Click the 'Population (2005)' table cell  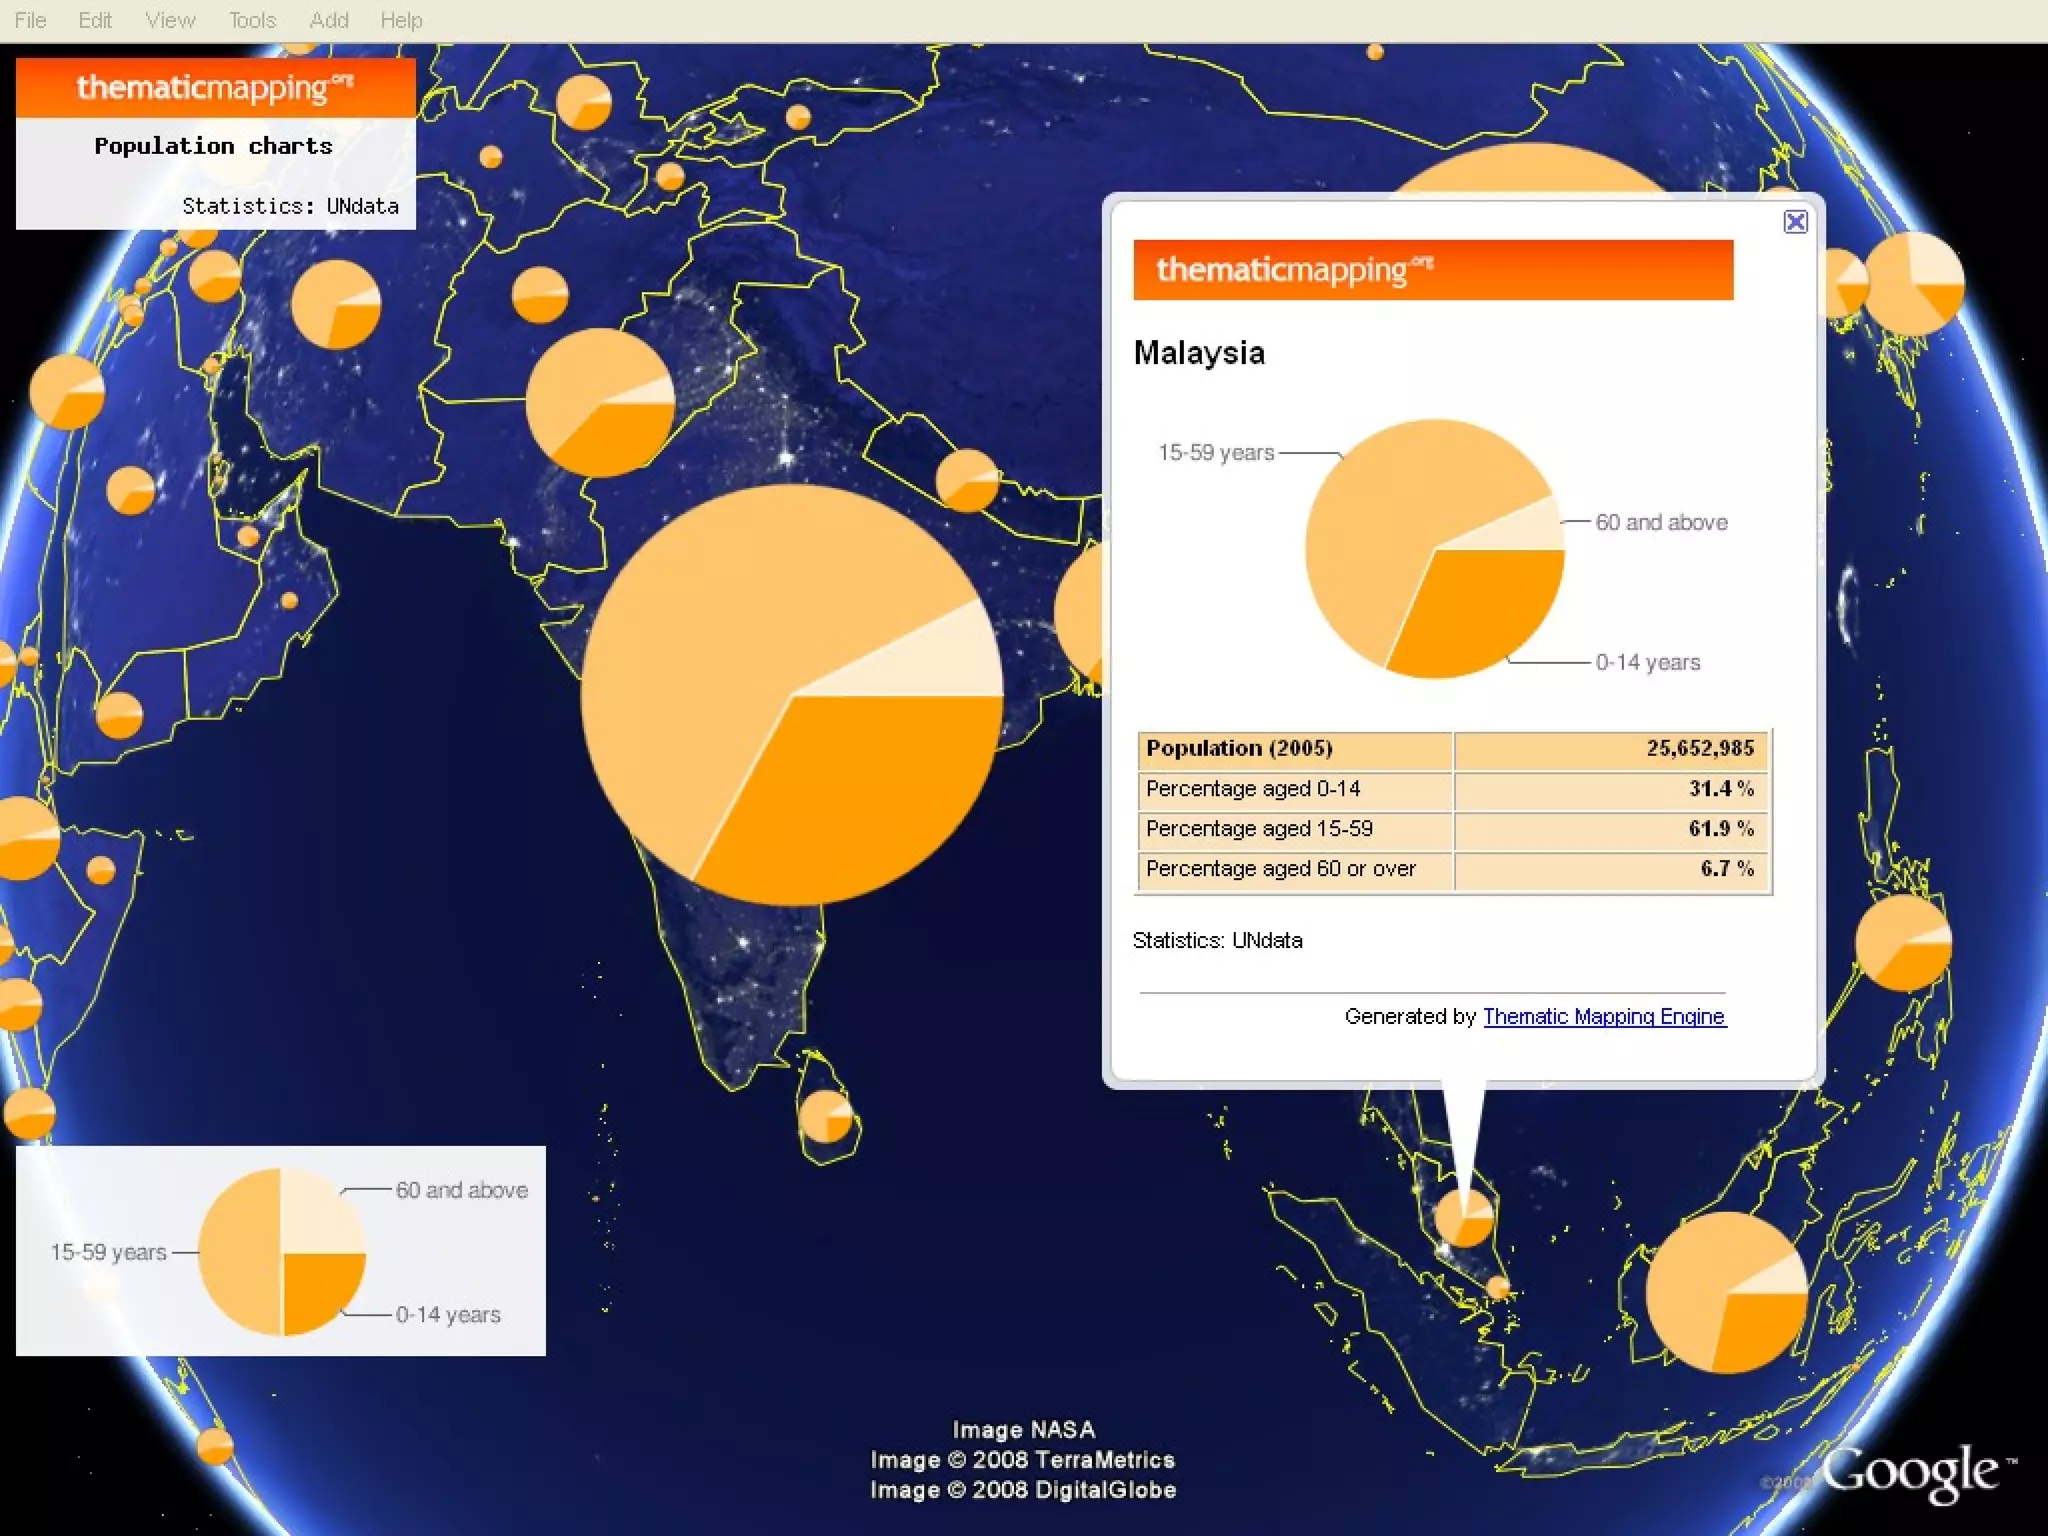1294,749
